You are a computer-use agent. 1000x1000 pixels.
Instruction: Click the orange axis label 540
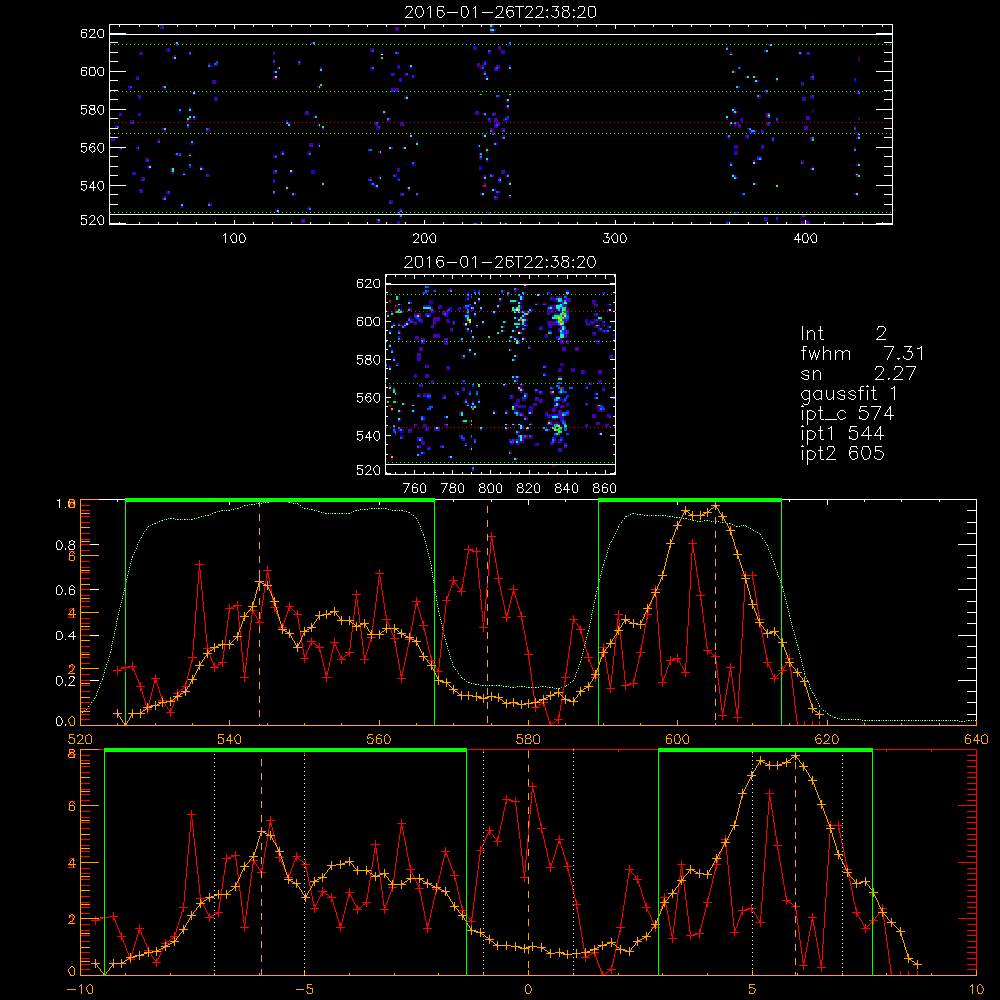[x=230, y=739]
